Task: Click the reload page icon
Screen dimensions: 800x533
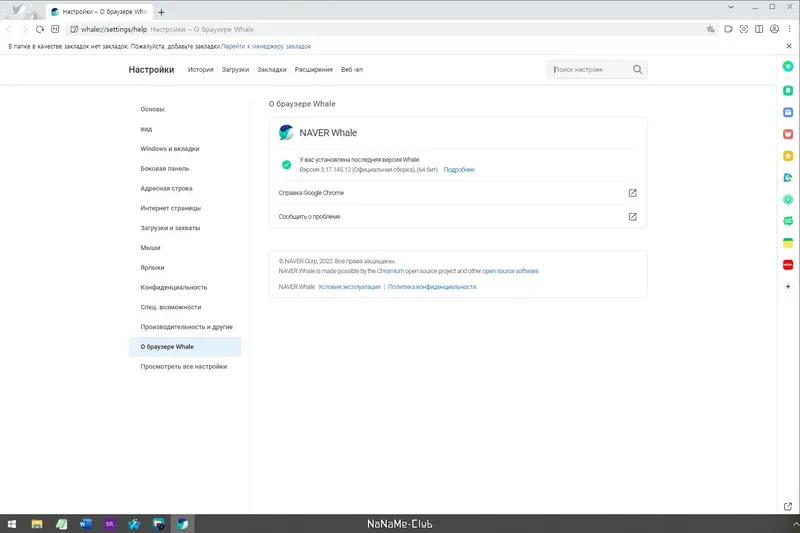Action: click(40, 29)
